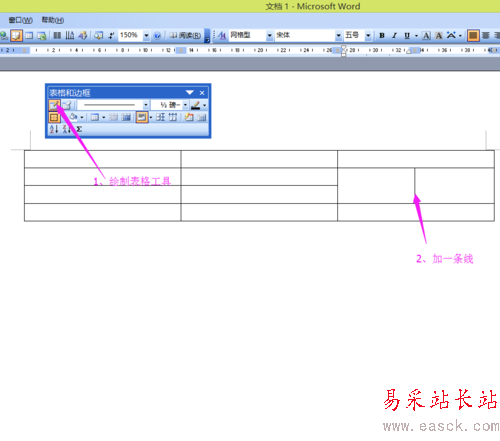
Task: Click the Word Help question icon
Action: (x=157, y=35)
